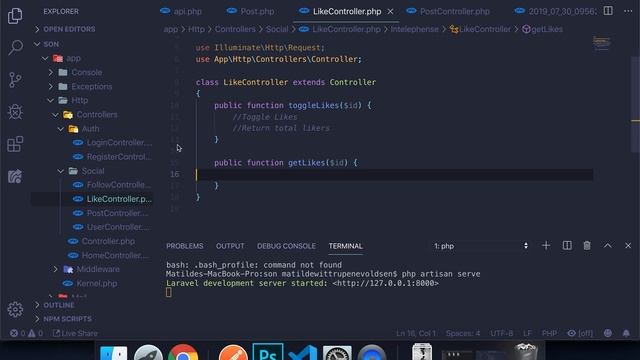Create a new terminal with plus icon
The height and width of the screenshot is (360, 640).
(546, 246)
